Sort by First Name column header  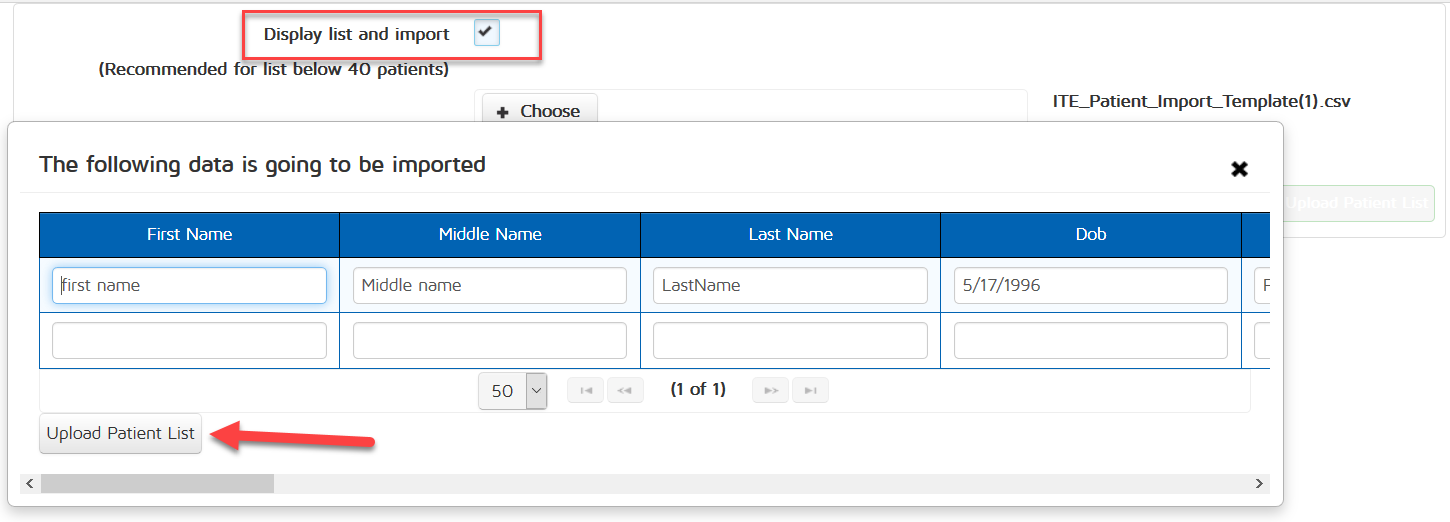[x=189, y=234]
